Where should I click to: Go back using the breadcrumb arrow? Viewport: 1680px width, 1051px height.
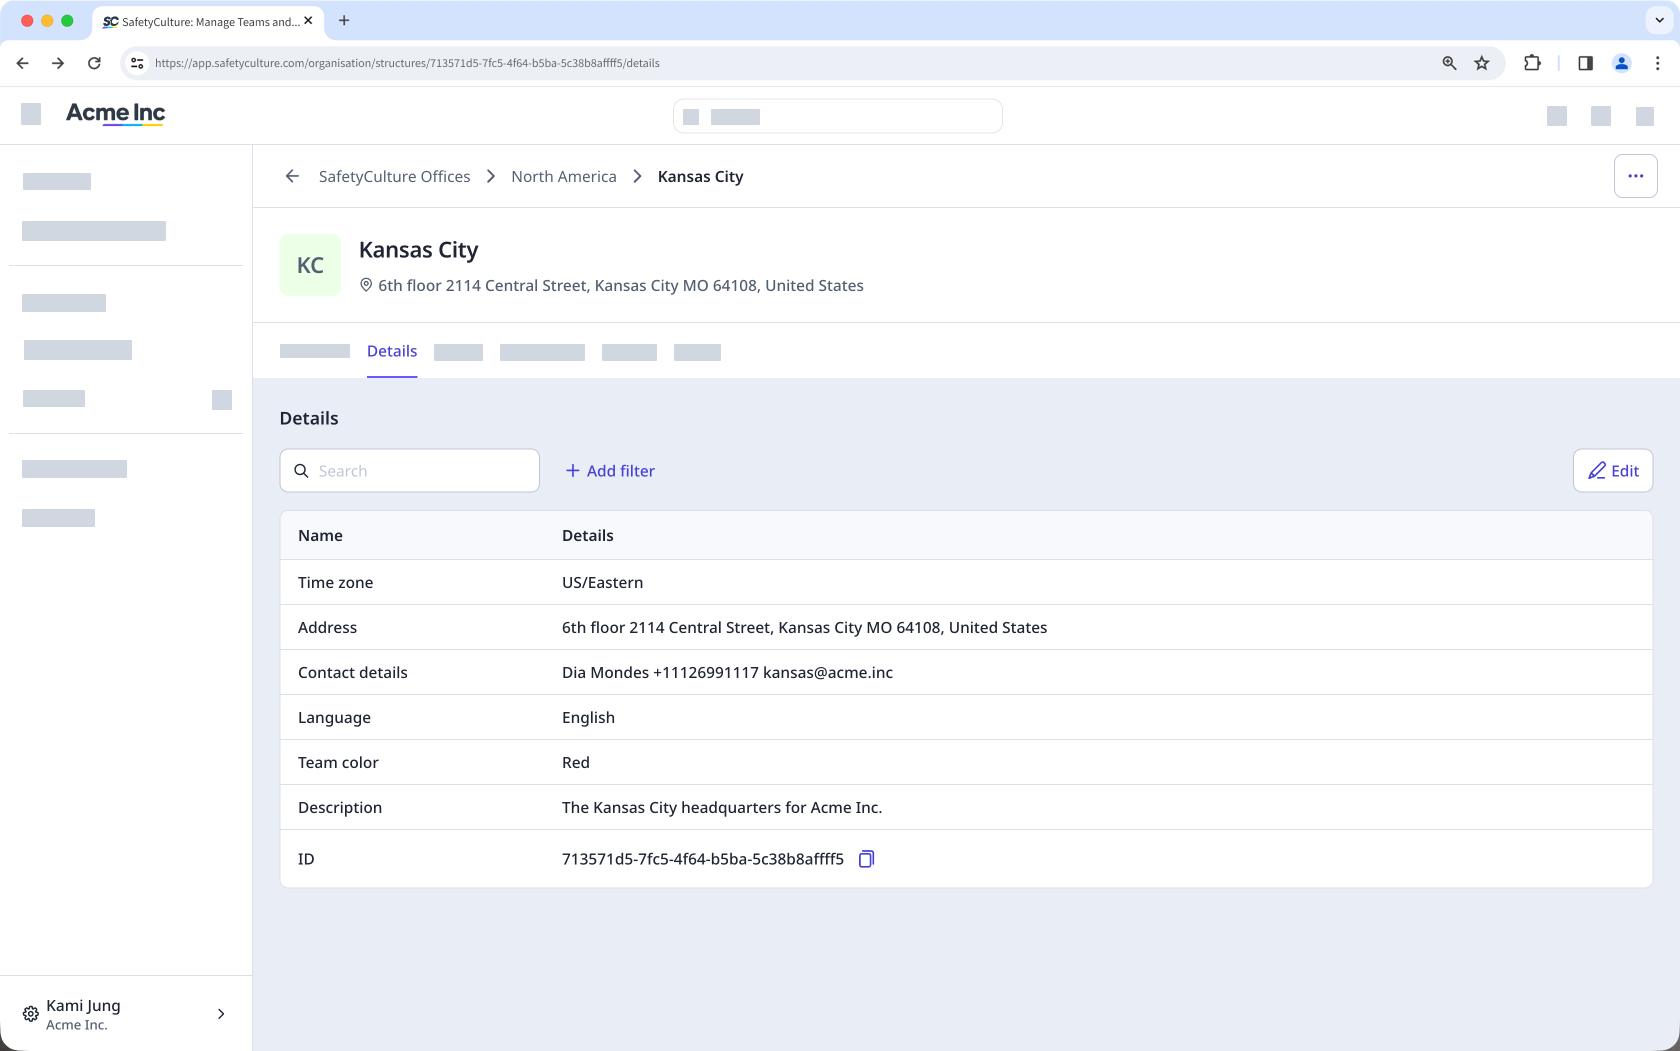(x=292, y=176)
